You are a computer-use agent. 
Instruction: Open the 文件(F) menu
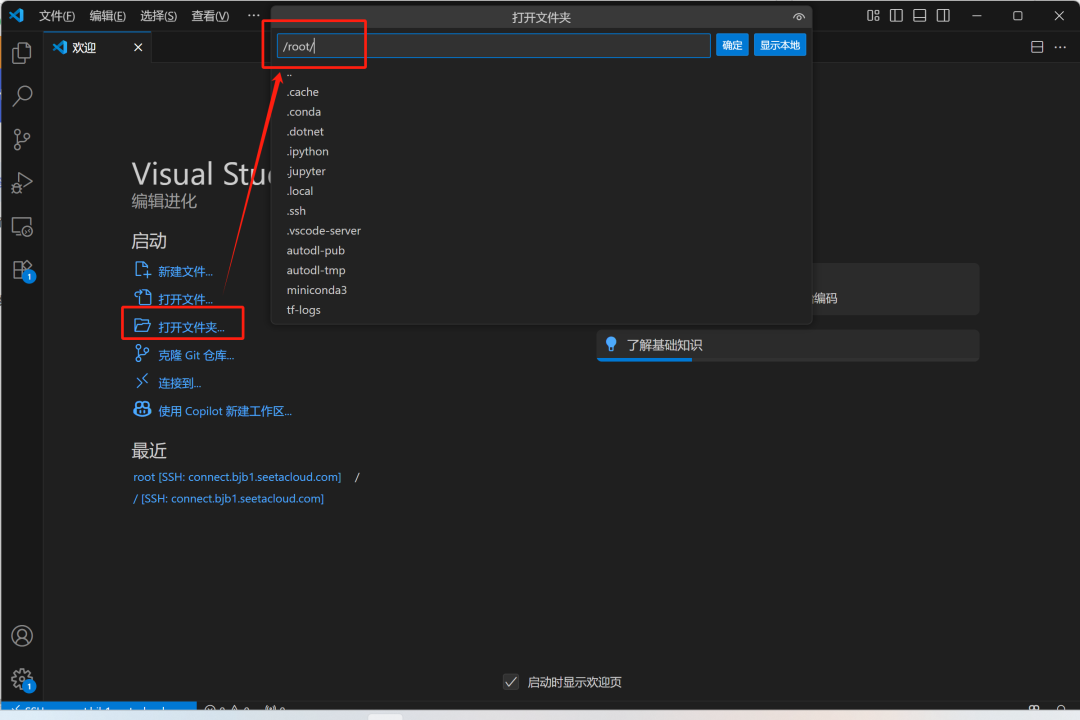(56, 16)
